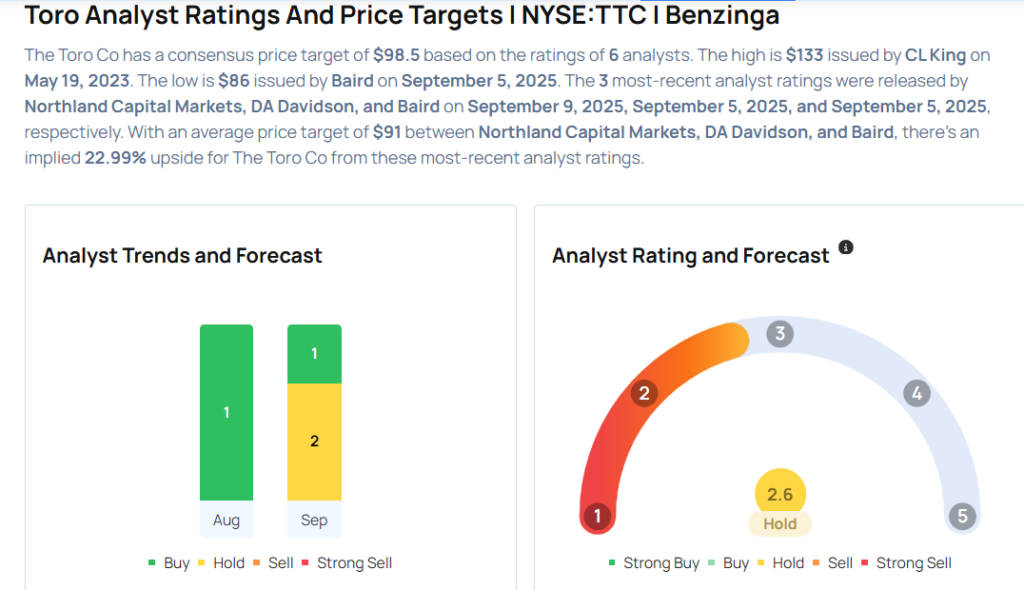The image size is (1024, 590).
Task: Click the yellow 2.6 rating score circle
Action: point(780,494)
